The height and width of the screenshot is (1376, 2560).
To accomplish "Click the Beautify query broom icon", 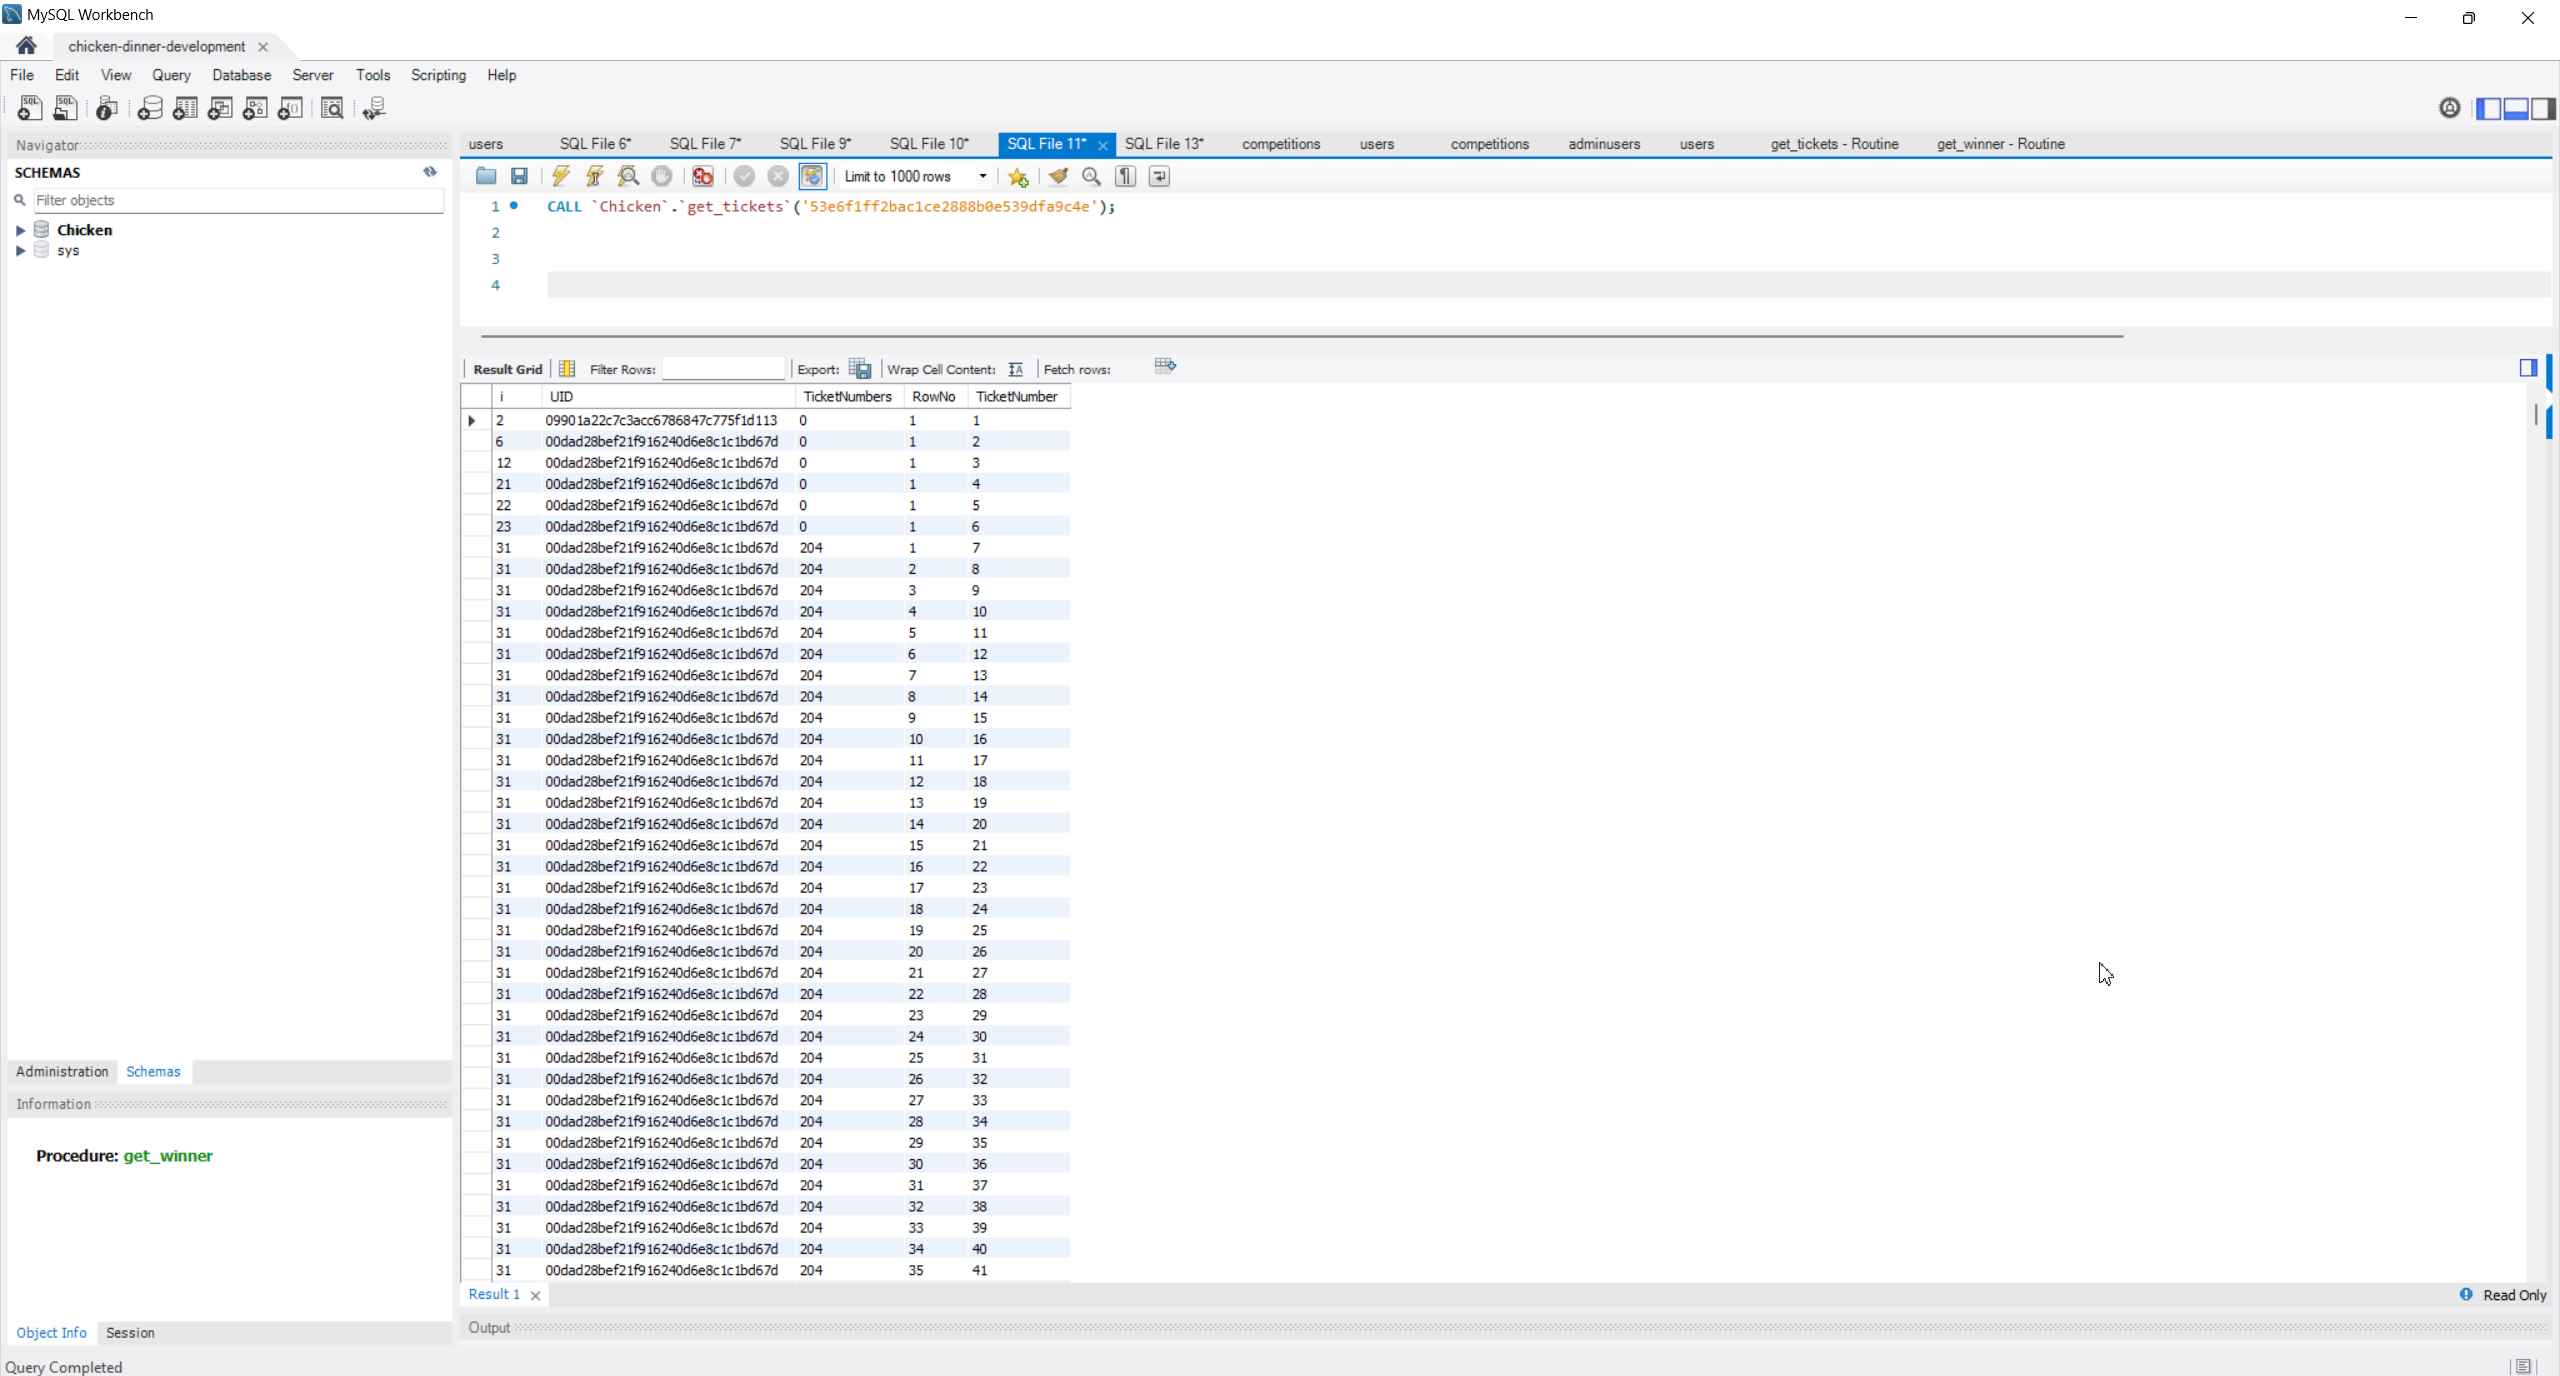I will tap(1058, 176).
